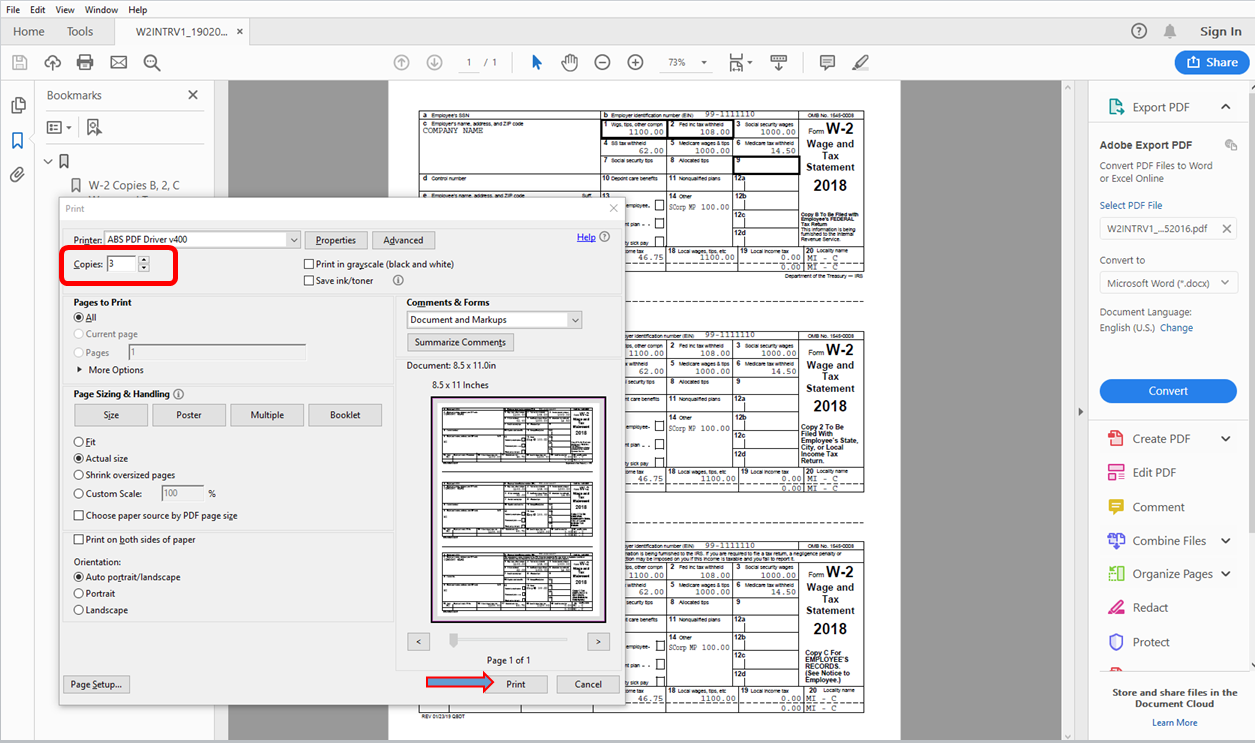The height and width of the screenshot is (743, 1255).
Task: Check Print on both sides of paper
Action: pos(78,539)
